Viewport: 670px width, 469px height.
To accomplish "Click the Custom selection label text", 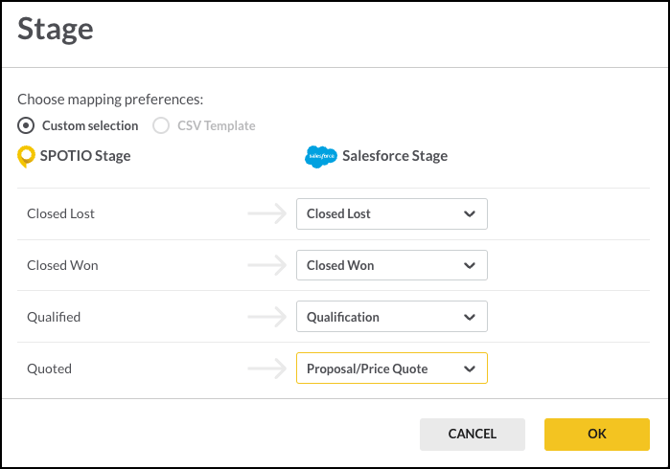I will click(90, 126).
